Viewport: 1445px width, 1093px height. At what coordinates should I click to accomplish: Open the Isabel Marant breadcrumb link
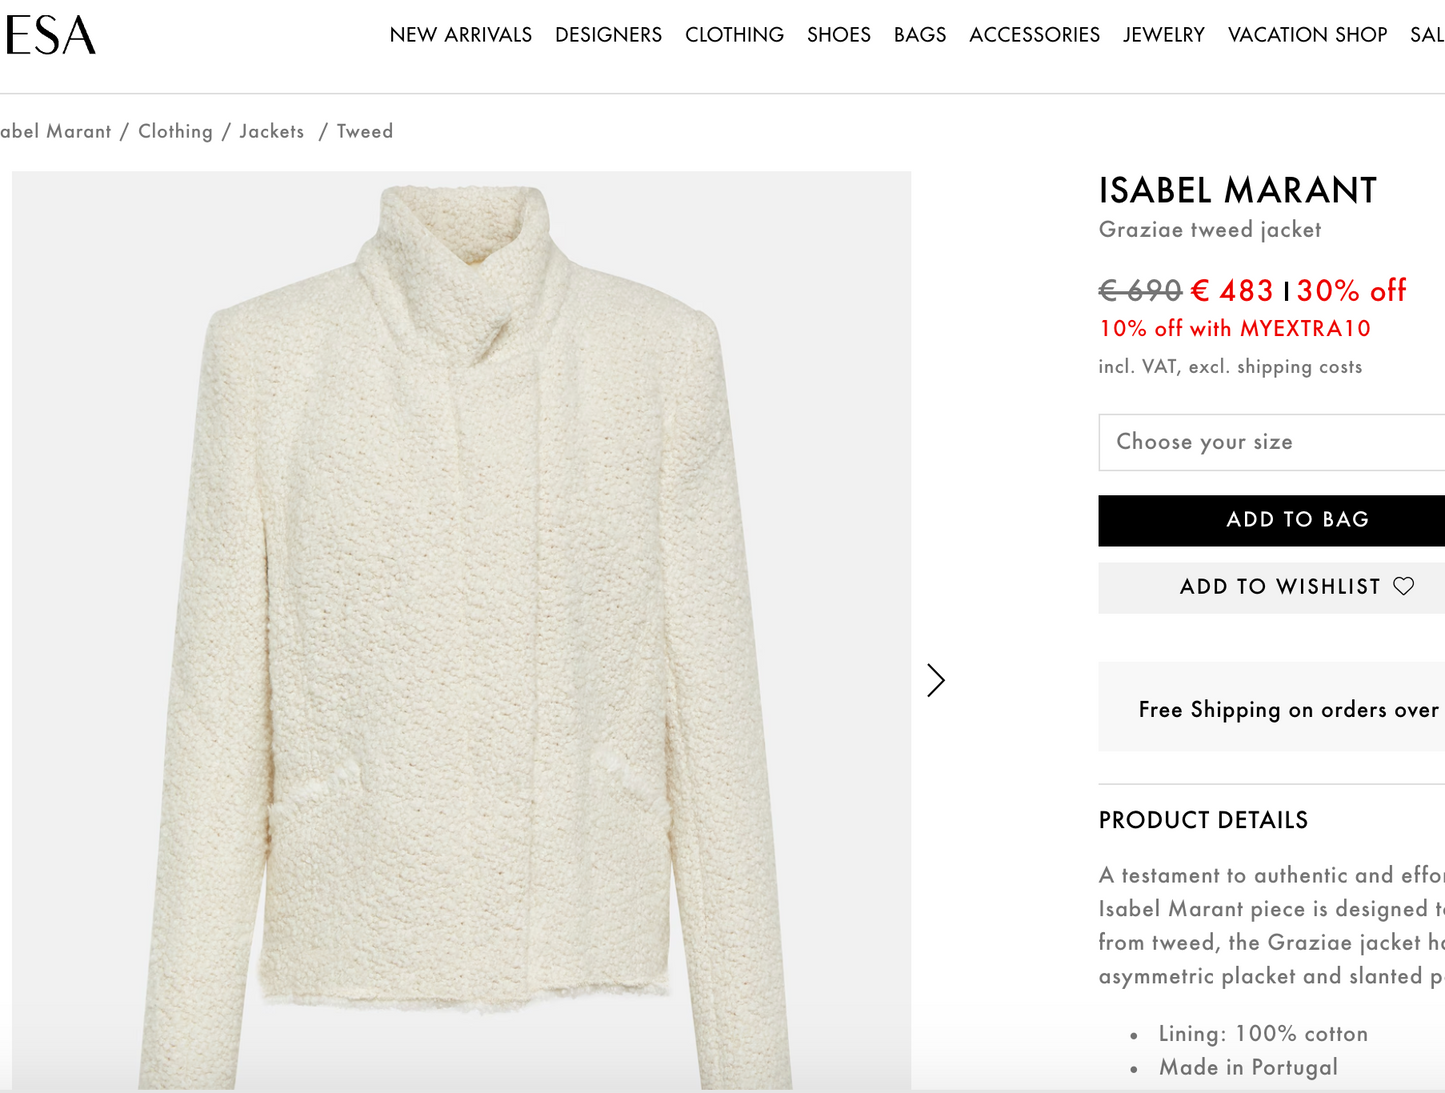point(54,131)
